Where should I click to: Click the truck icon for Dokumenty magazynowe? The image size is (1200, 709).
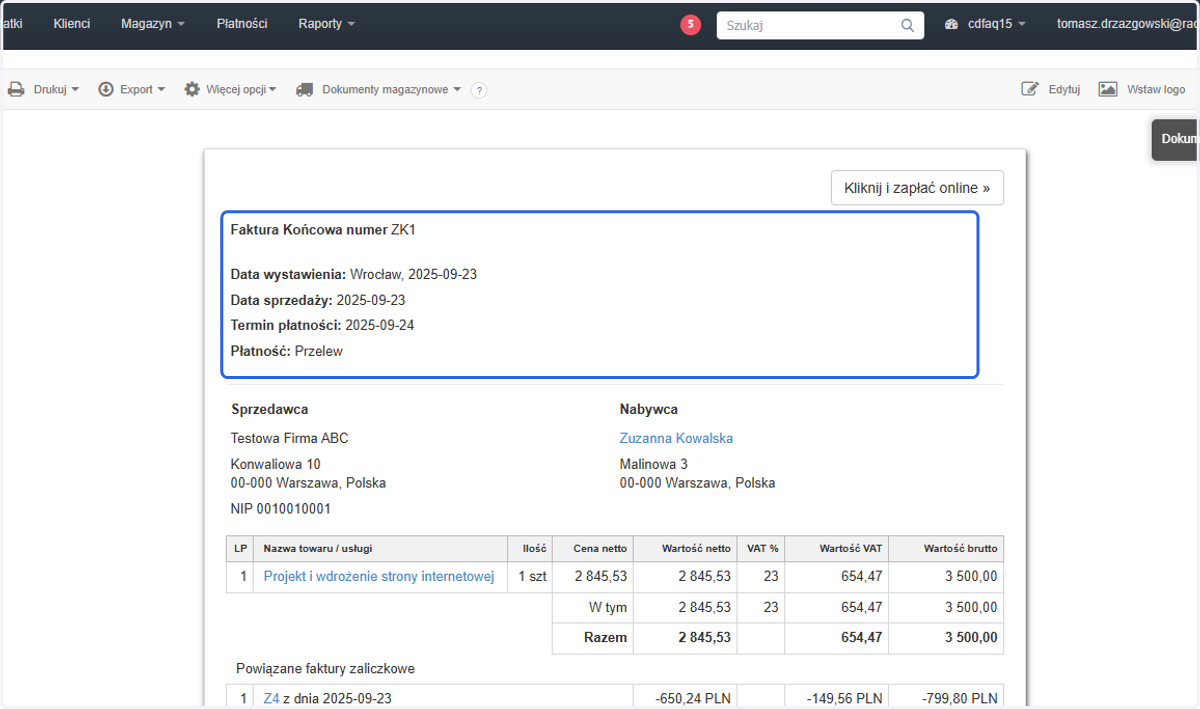[305, 89]
